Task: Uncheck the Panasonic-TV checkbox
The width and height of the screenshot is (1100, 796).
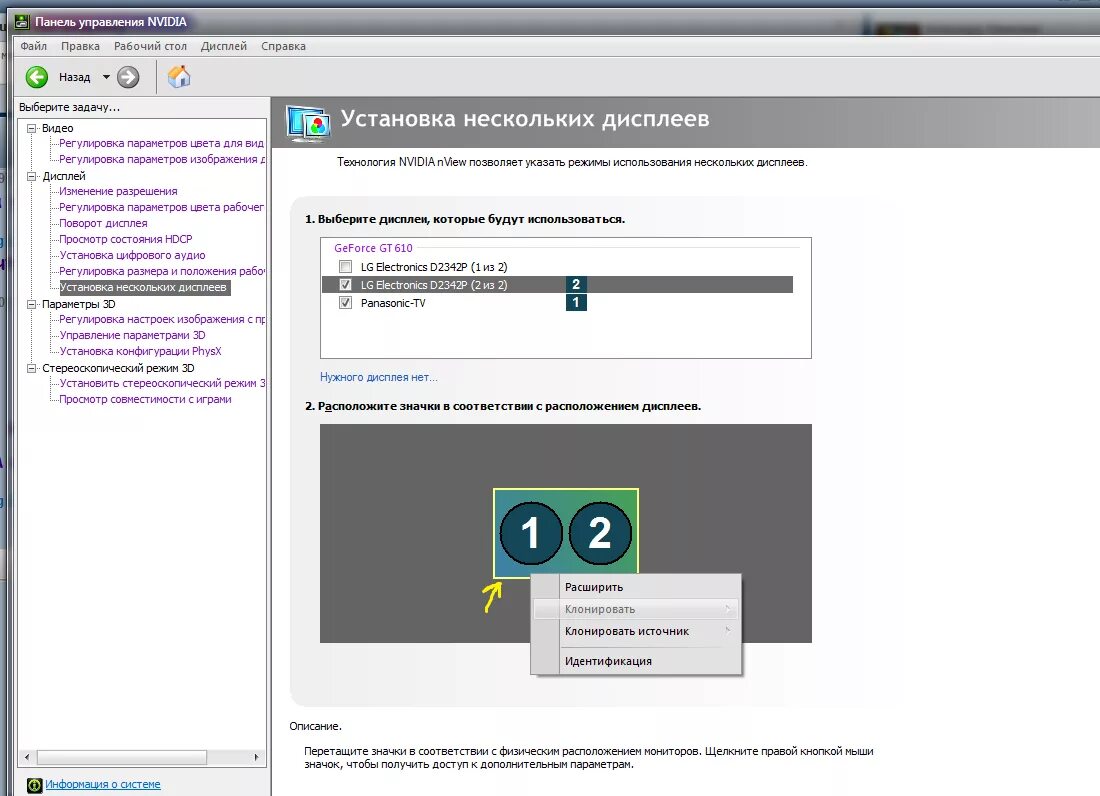Action: pos(345,303)
